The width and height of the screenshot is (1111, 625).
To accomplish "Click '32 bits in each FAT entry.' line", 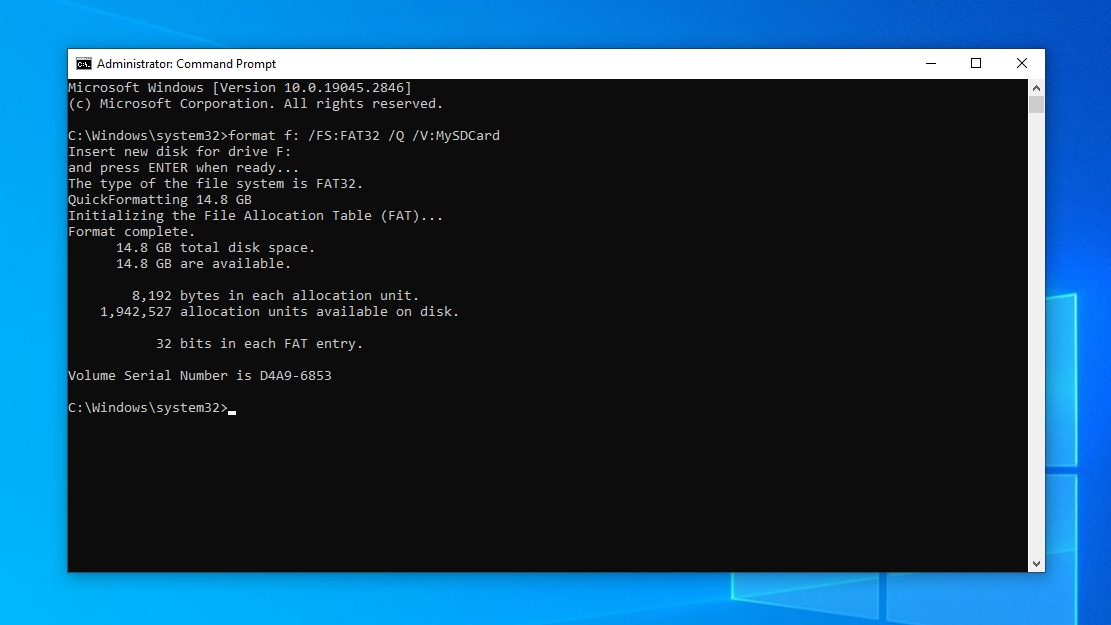I will tap(259, 344).
